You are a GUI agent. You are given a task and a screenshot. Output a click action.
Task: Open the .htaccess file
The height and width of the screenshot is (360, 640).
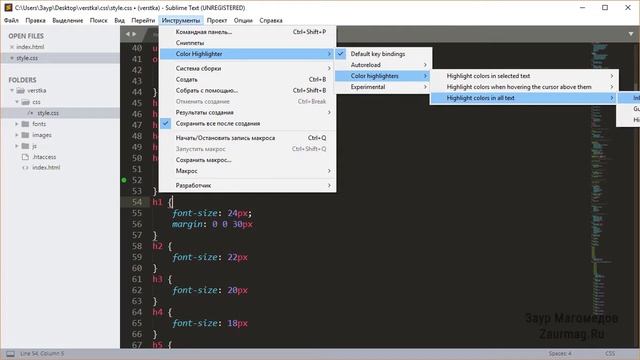pyautogui.click(x=44, y=157)
